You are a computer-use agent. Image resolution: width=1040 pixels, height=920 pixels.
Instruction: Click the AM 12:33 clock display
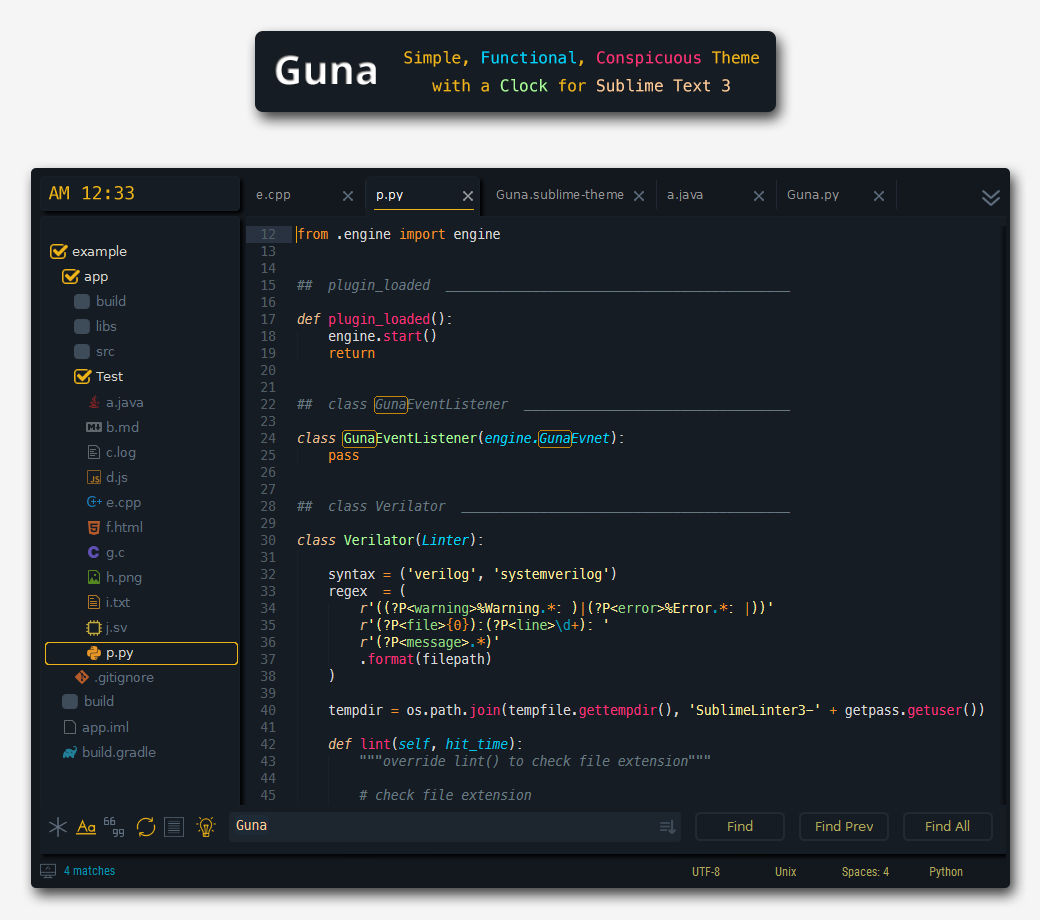(92, 193)
